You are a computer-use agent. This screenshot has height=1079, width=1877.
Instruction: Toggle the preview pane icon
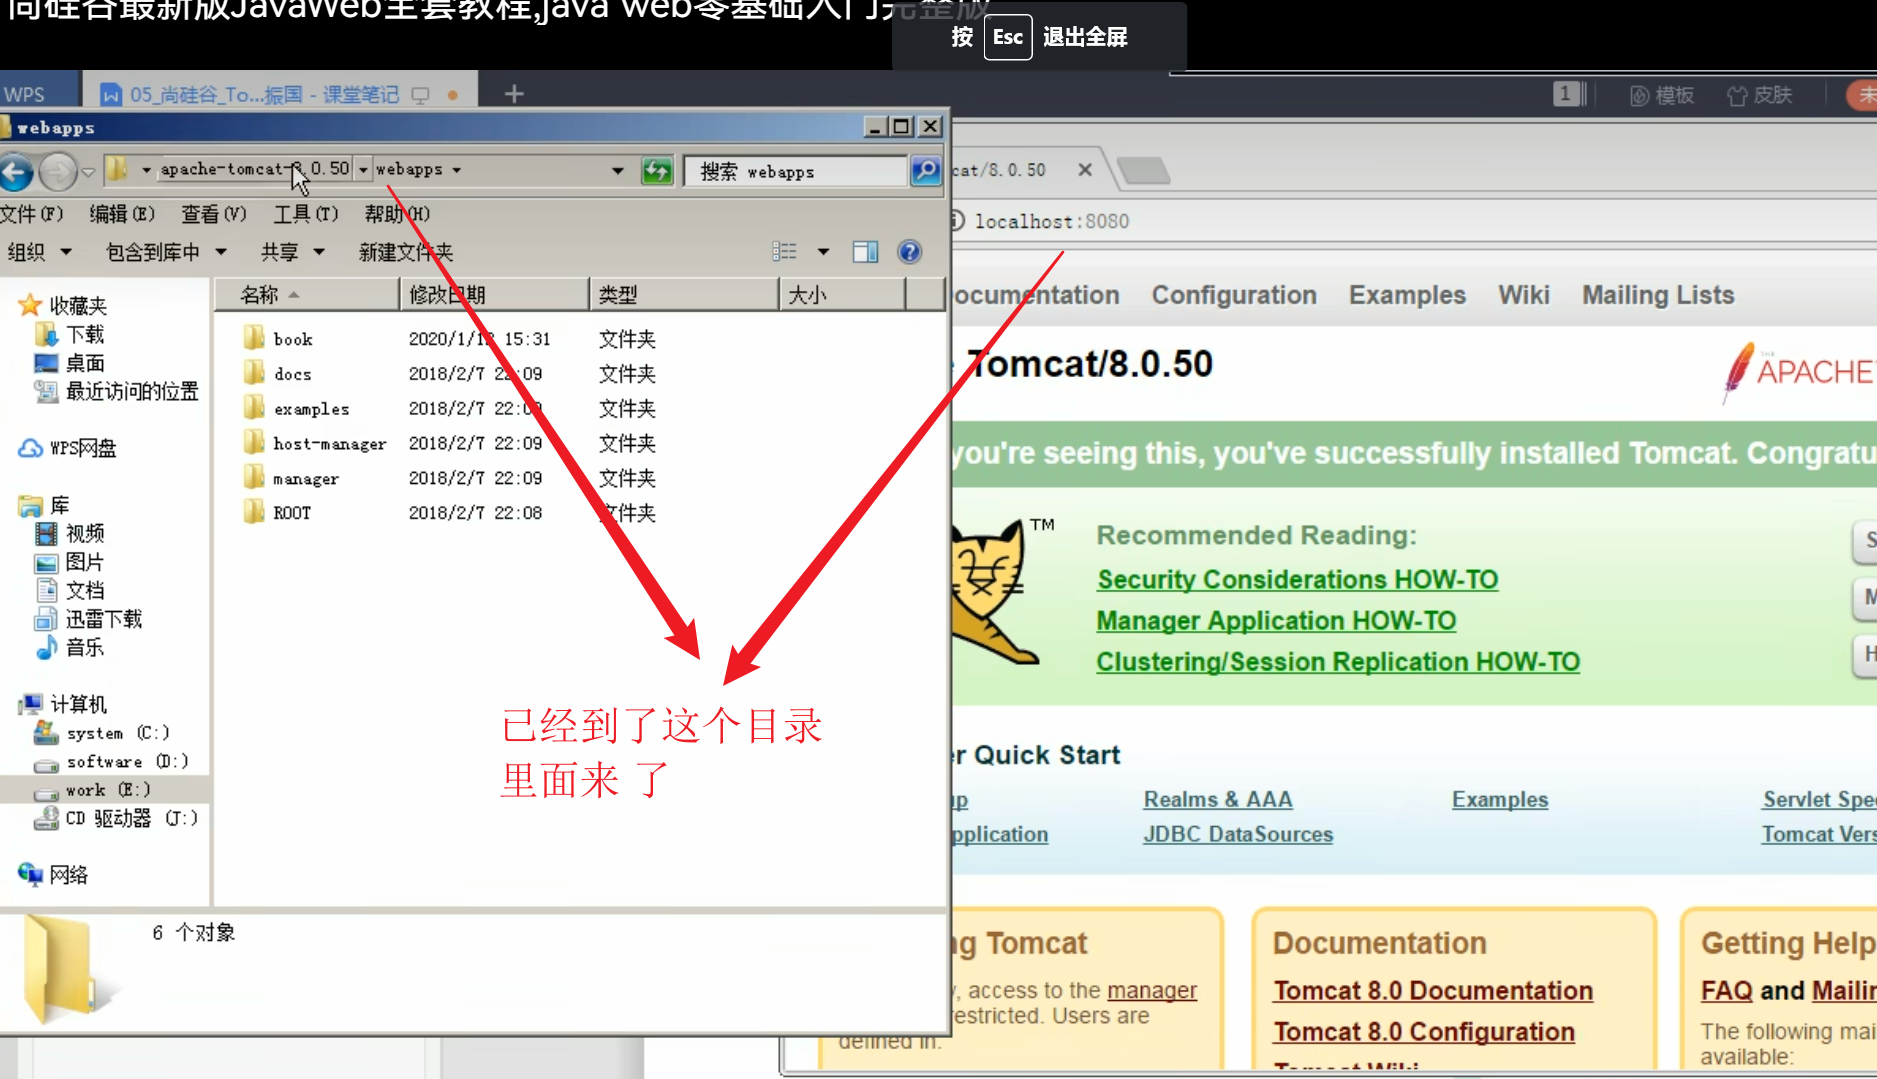pyautogui.click(x=865, y=252)
